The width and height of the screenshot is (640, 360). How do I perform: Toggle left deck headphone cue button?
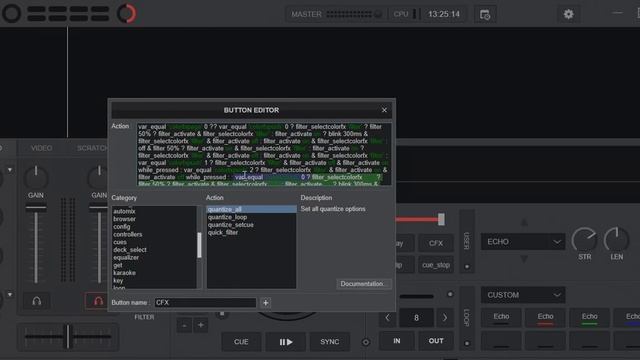coord(37,301)
